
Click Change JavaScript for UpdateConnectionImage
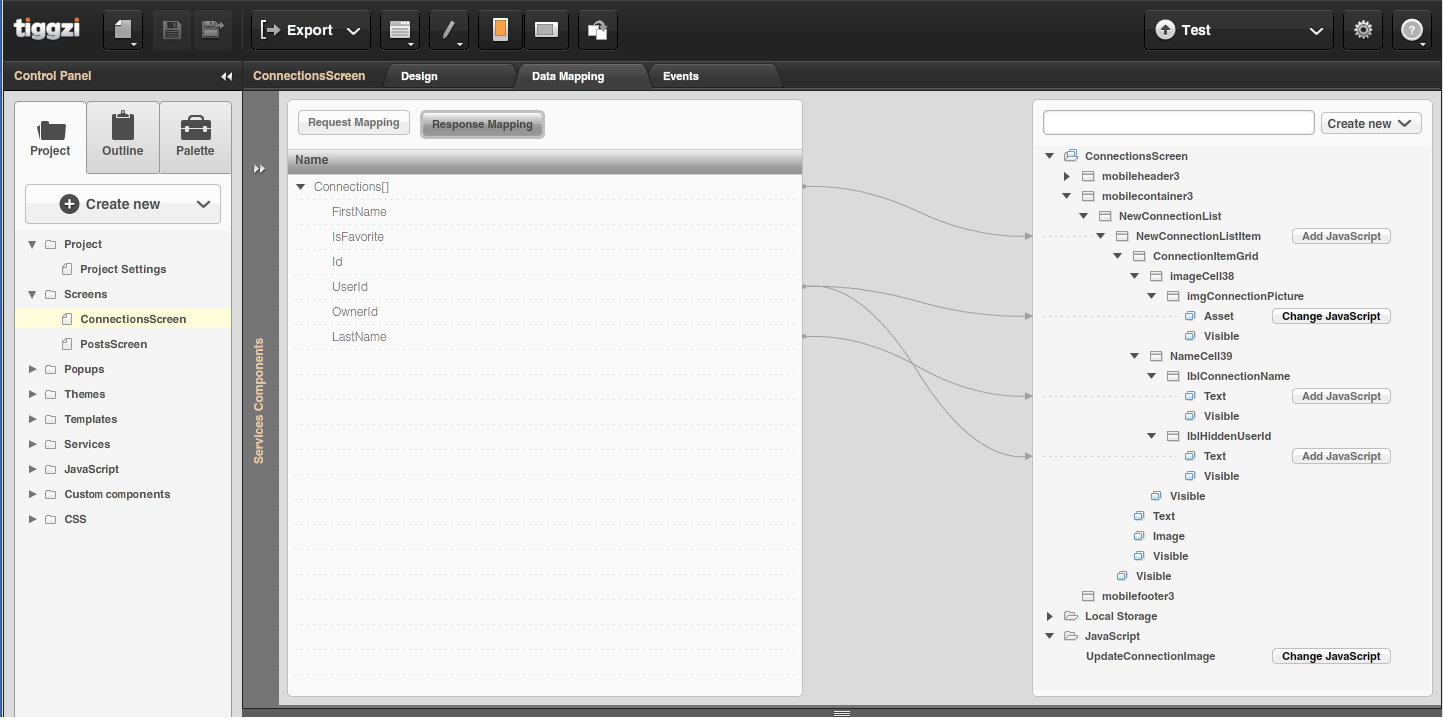pyautogui.click(x=1331, y=656)
